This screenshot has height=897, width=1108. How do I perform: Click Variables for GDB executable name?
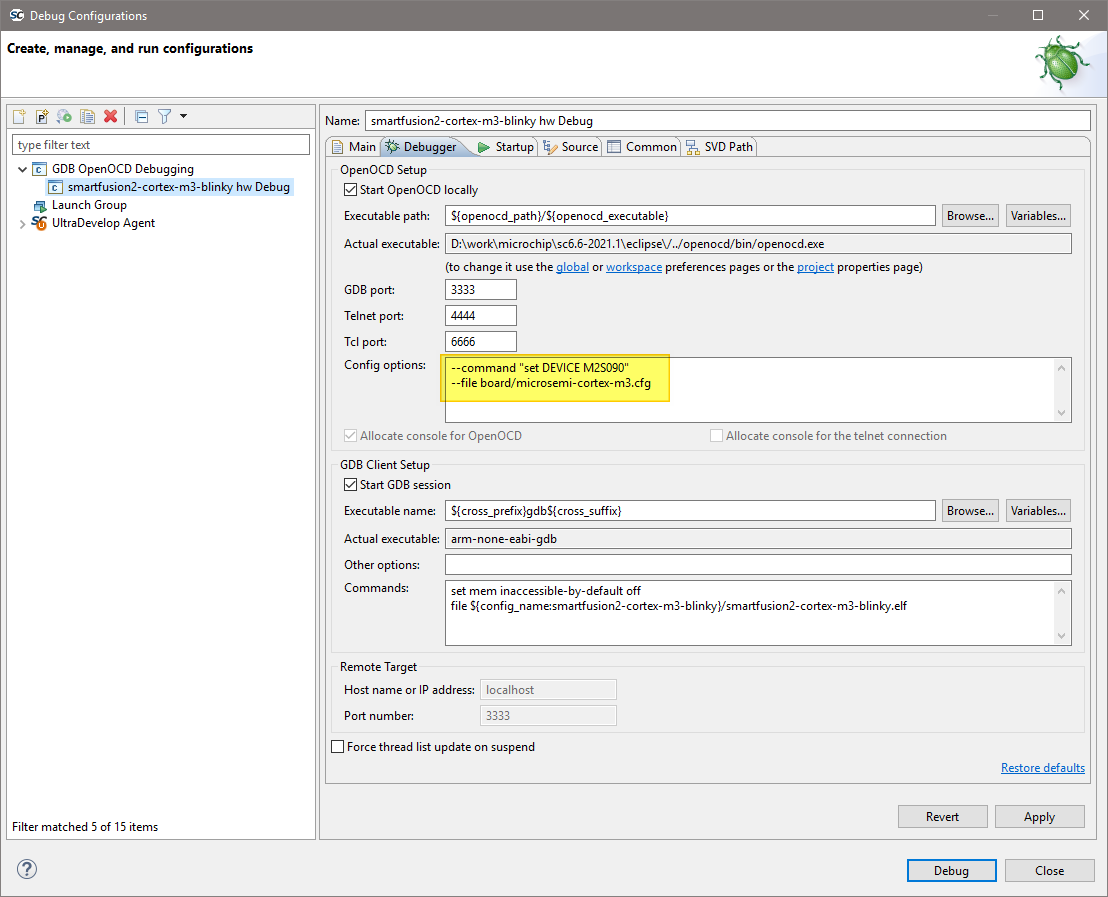pos(1037,510)
